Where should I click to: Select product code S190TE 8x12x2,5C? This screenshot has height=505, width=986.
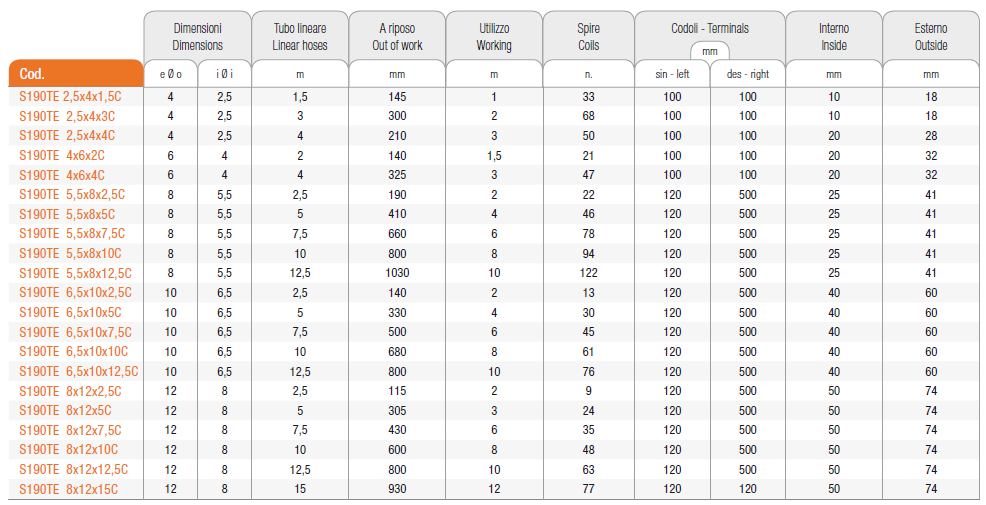tap(70, 391)
